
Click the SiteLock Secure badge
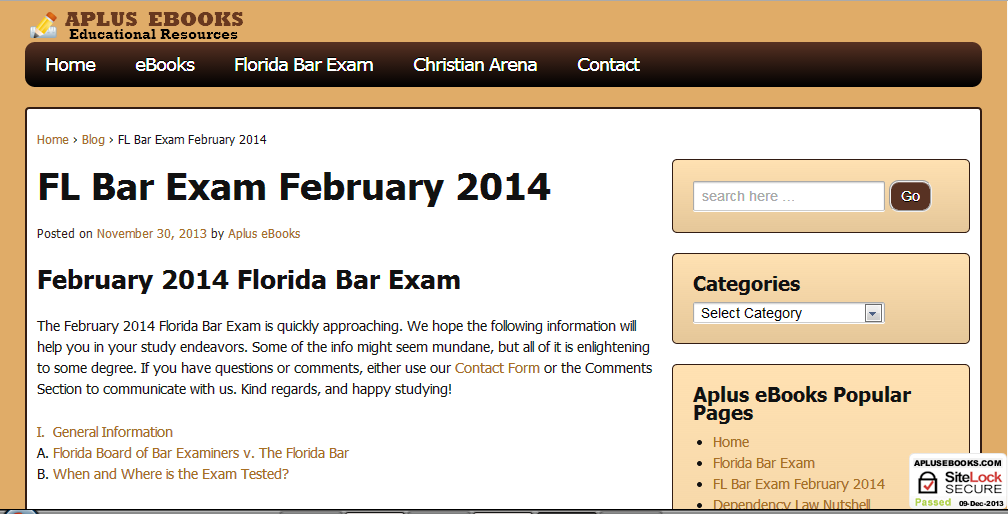pyautogui.click(x=958, y=481)
